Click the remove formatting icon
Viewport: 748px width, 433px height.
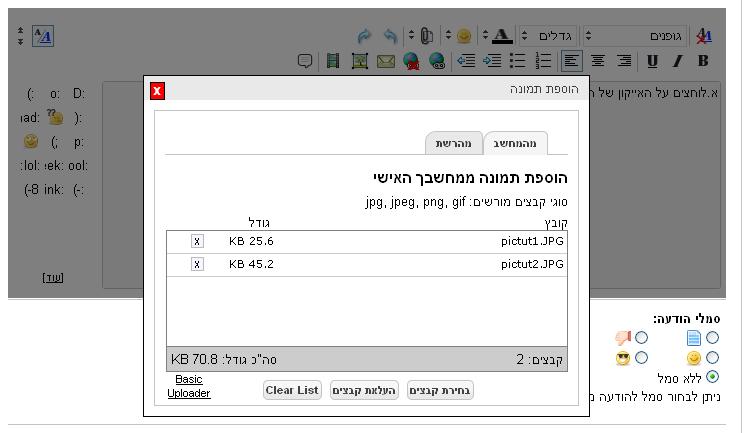click(x=704, y=36)
